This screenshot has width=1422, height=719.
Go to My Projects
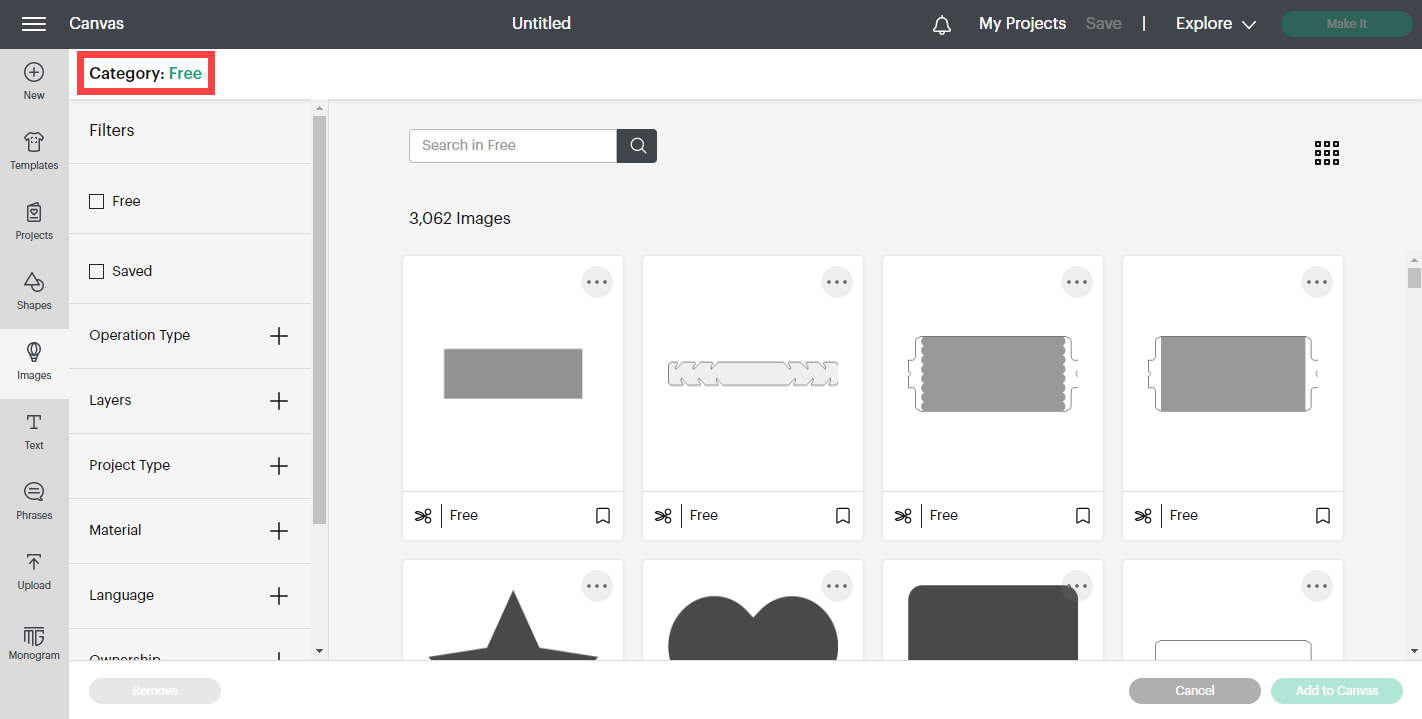tap(1022, 24)
